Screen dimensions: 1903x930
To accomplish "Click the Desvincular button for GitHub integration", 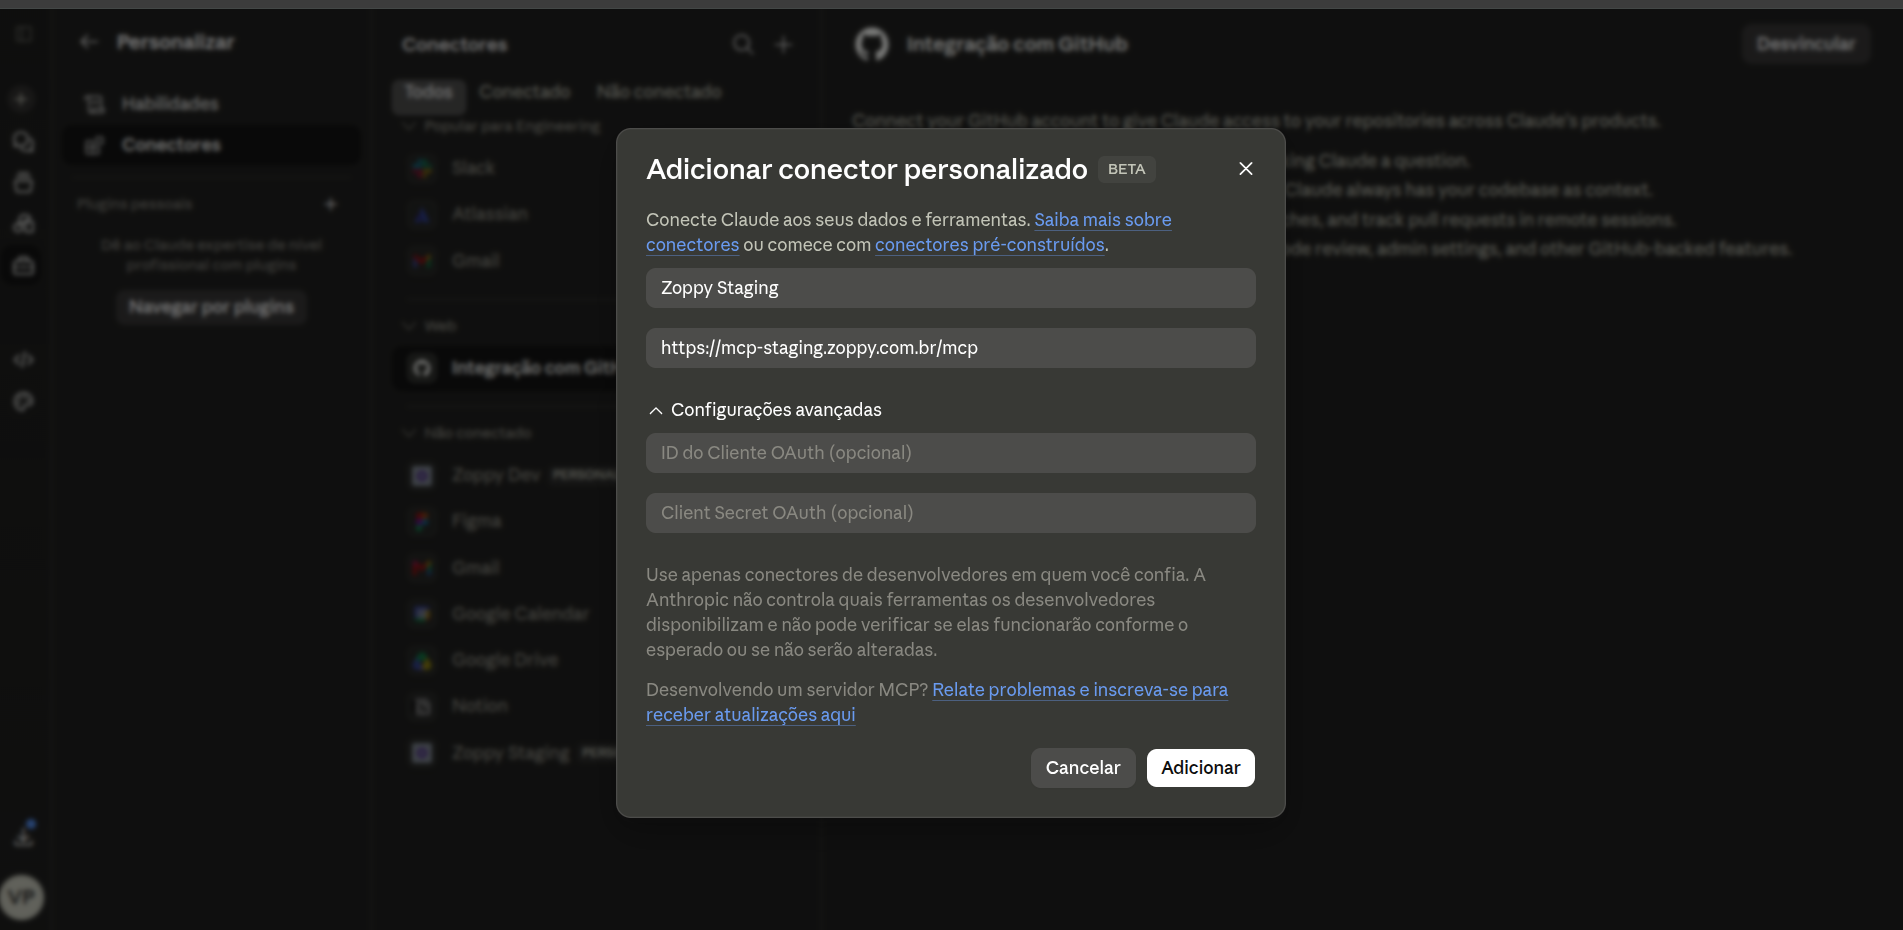I will pyautogui.click(x=1805, y=44).
